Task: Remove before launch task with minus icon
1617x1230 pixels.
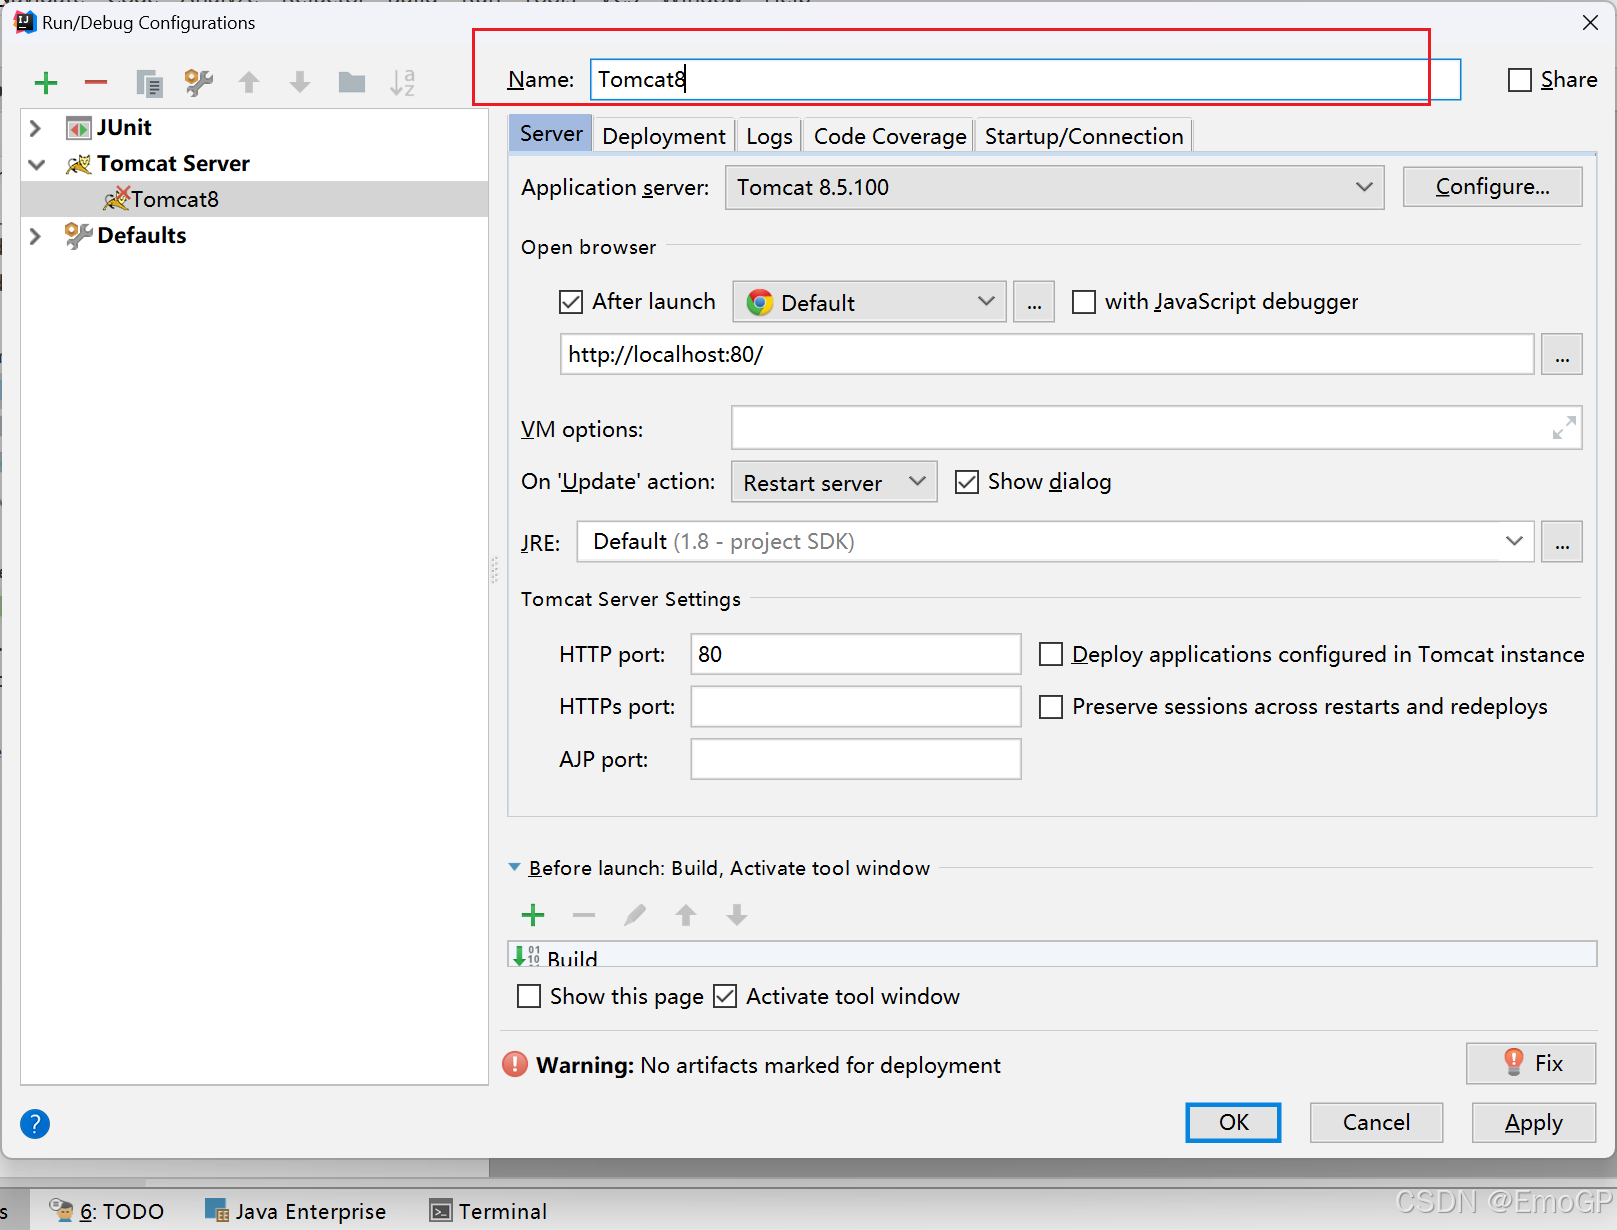Action: pos(584,915)
